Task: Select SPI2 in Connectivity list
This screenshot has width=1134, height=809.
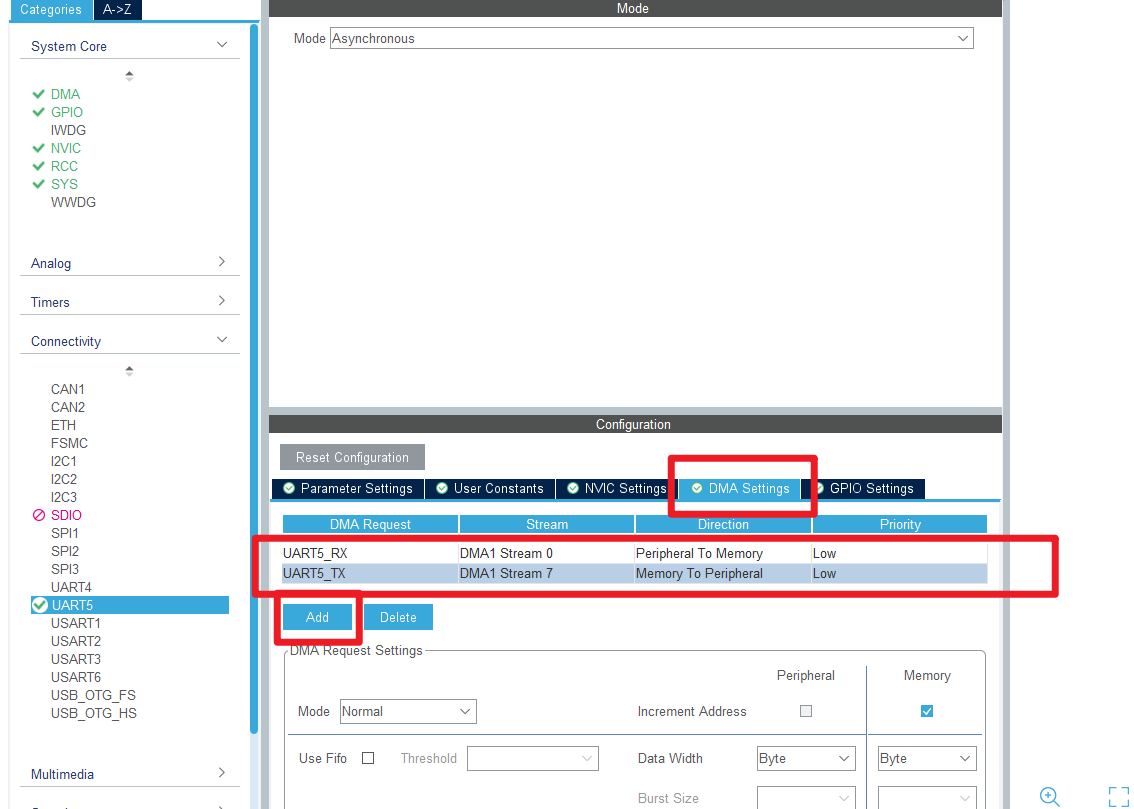Action: (65, 551)
